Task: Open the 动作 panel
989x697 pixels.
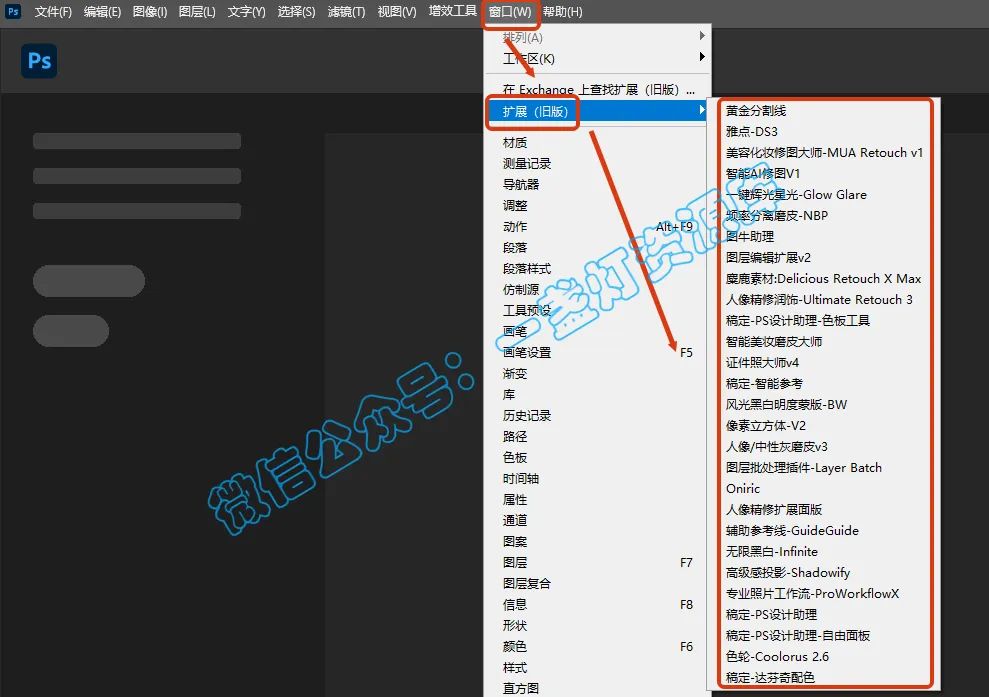Action: pyautogui.click(x=597, y=226)
